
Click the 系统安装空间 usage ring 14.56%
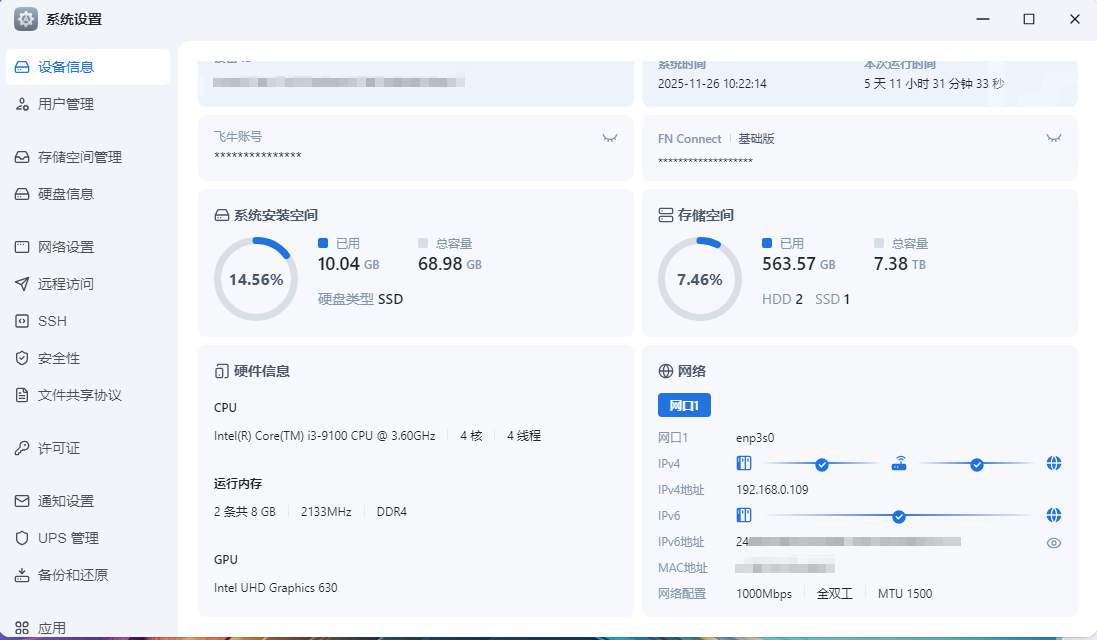(256, 279)
